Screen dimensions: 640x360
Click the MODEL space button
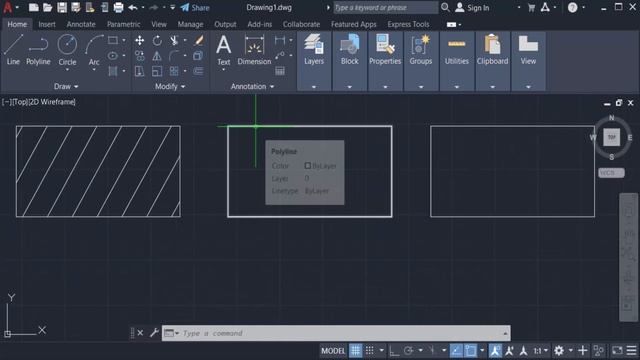pyautogui.click(x=333, y=351)
